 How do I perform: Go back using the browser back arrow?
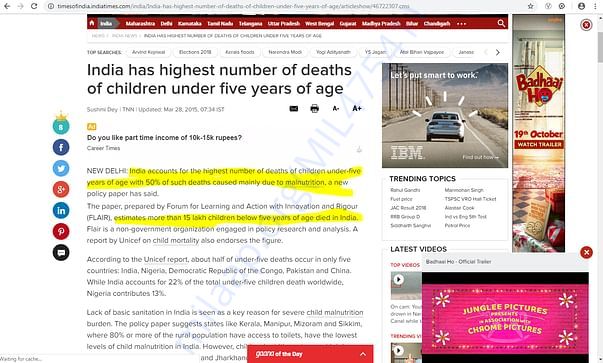pos(7,6)
